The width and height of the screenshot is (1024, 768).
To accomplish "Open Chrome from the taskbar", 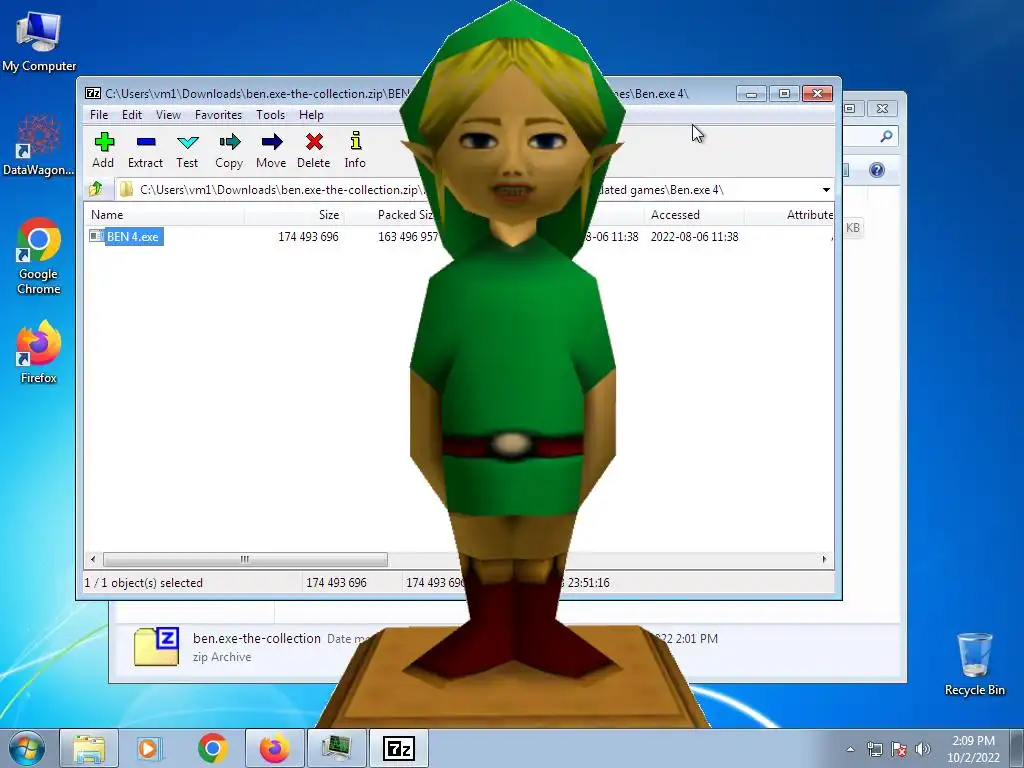I will coord(213,748).
